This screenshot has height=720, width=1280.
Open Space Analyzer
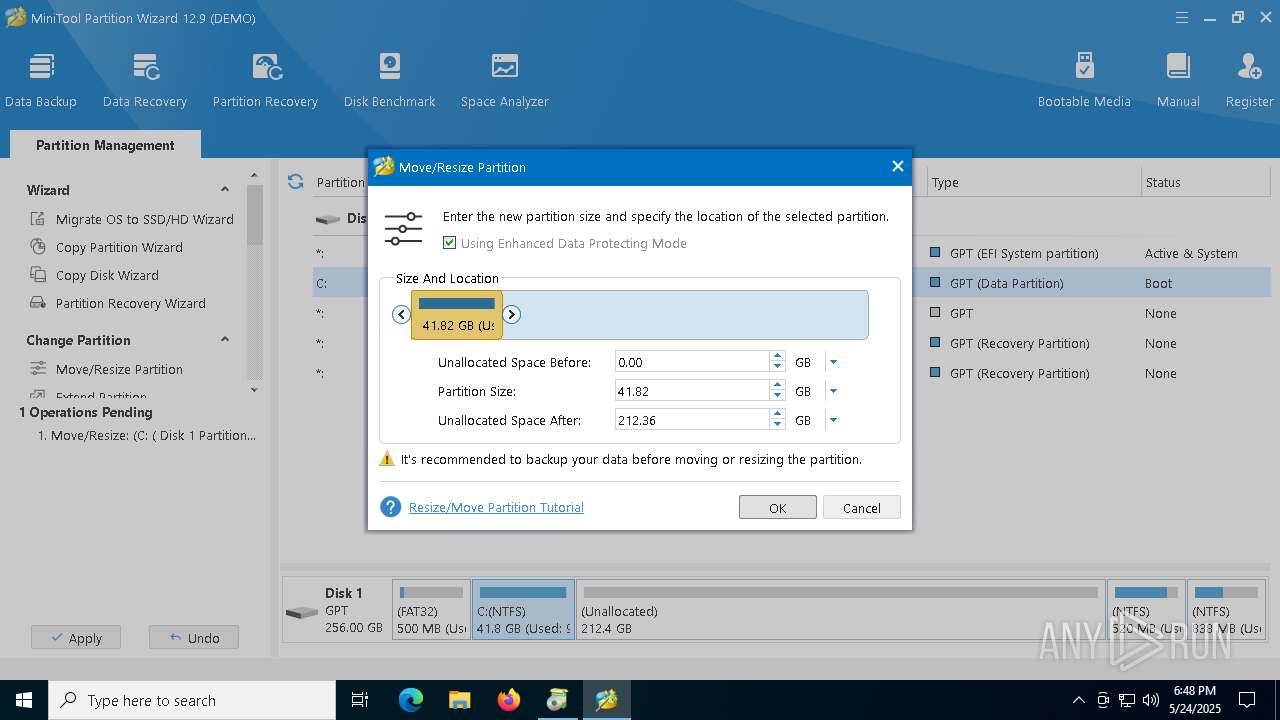[x=505, y=80]
